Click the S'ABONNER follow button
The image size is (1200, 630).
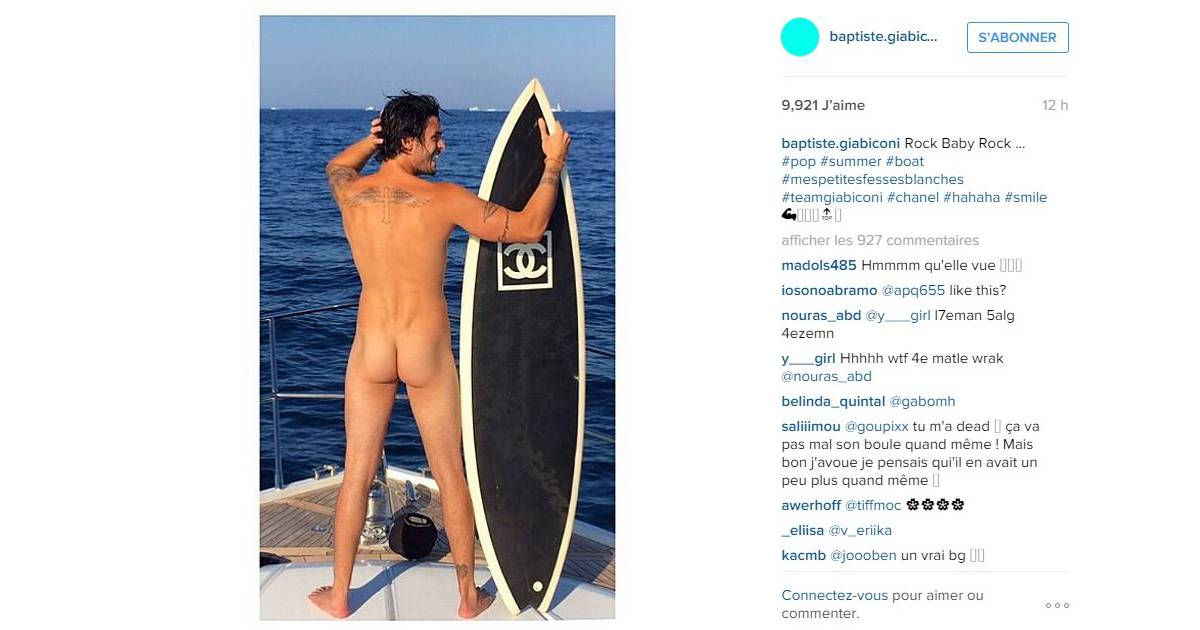tap(1018, 37)
